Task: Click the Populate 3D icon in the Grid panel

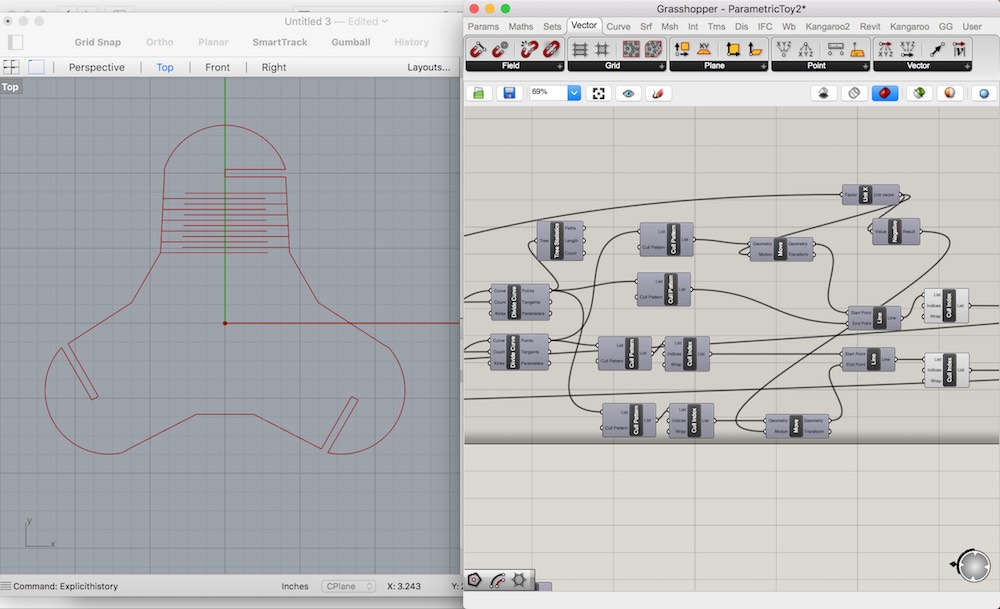Action: pos(653,49)
